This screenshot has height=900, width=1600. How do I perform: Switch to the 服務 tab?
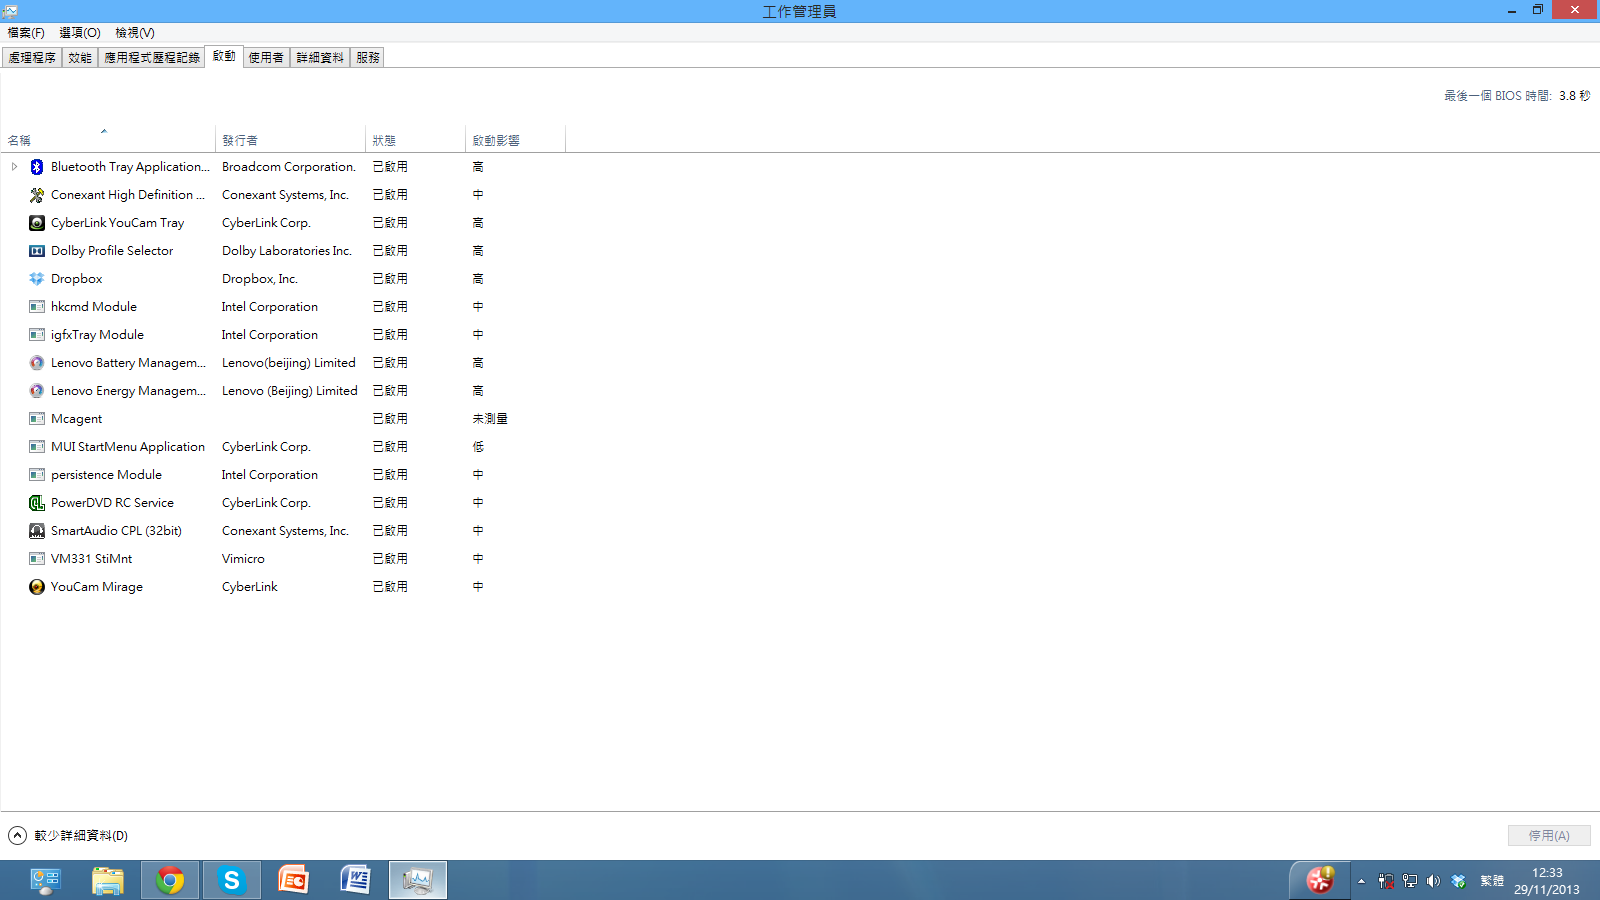[368, 58]
